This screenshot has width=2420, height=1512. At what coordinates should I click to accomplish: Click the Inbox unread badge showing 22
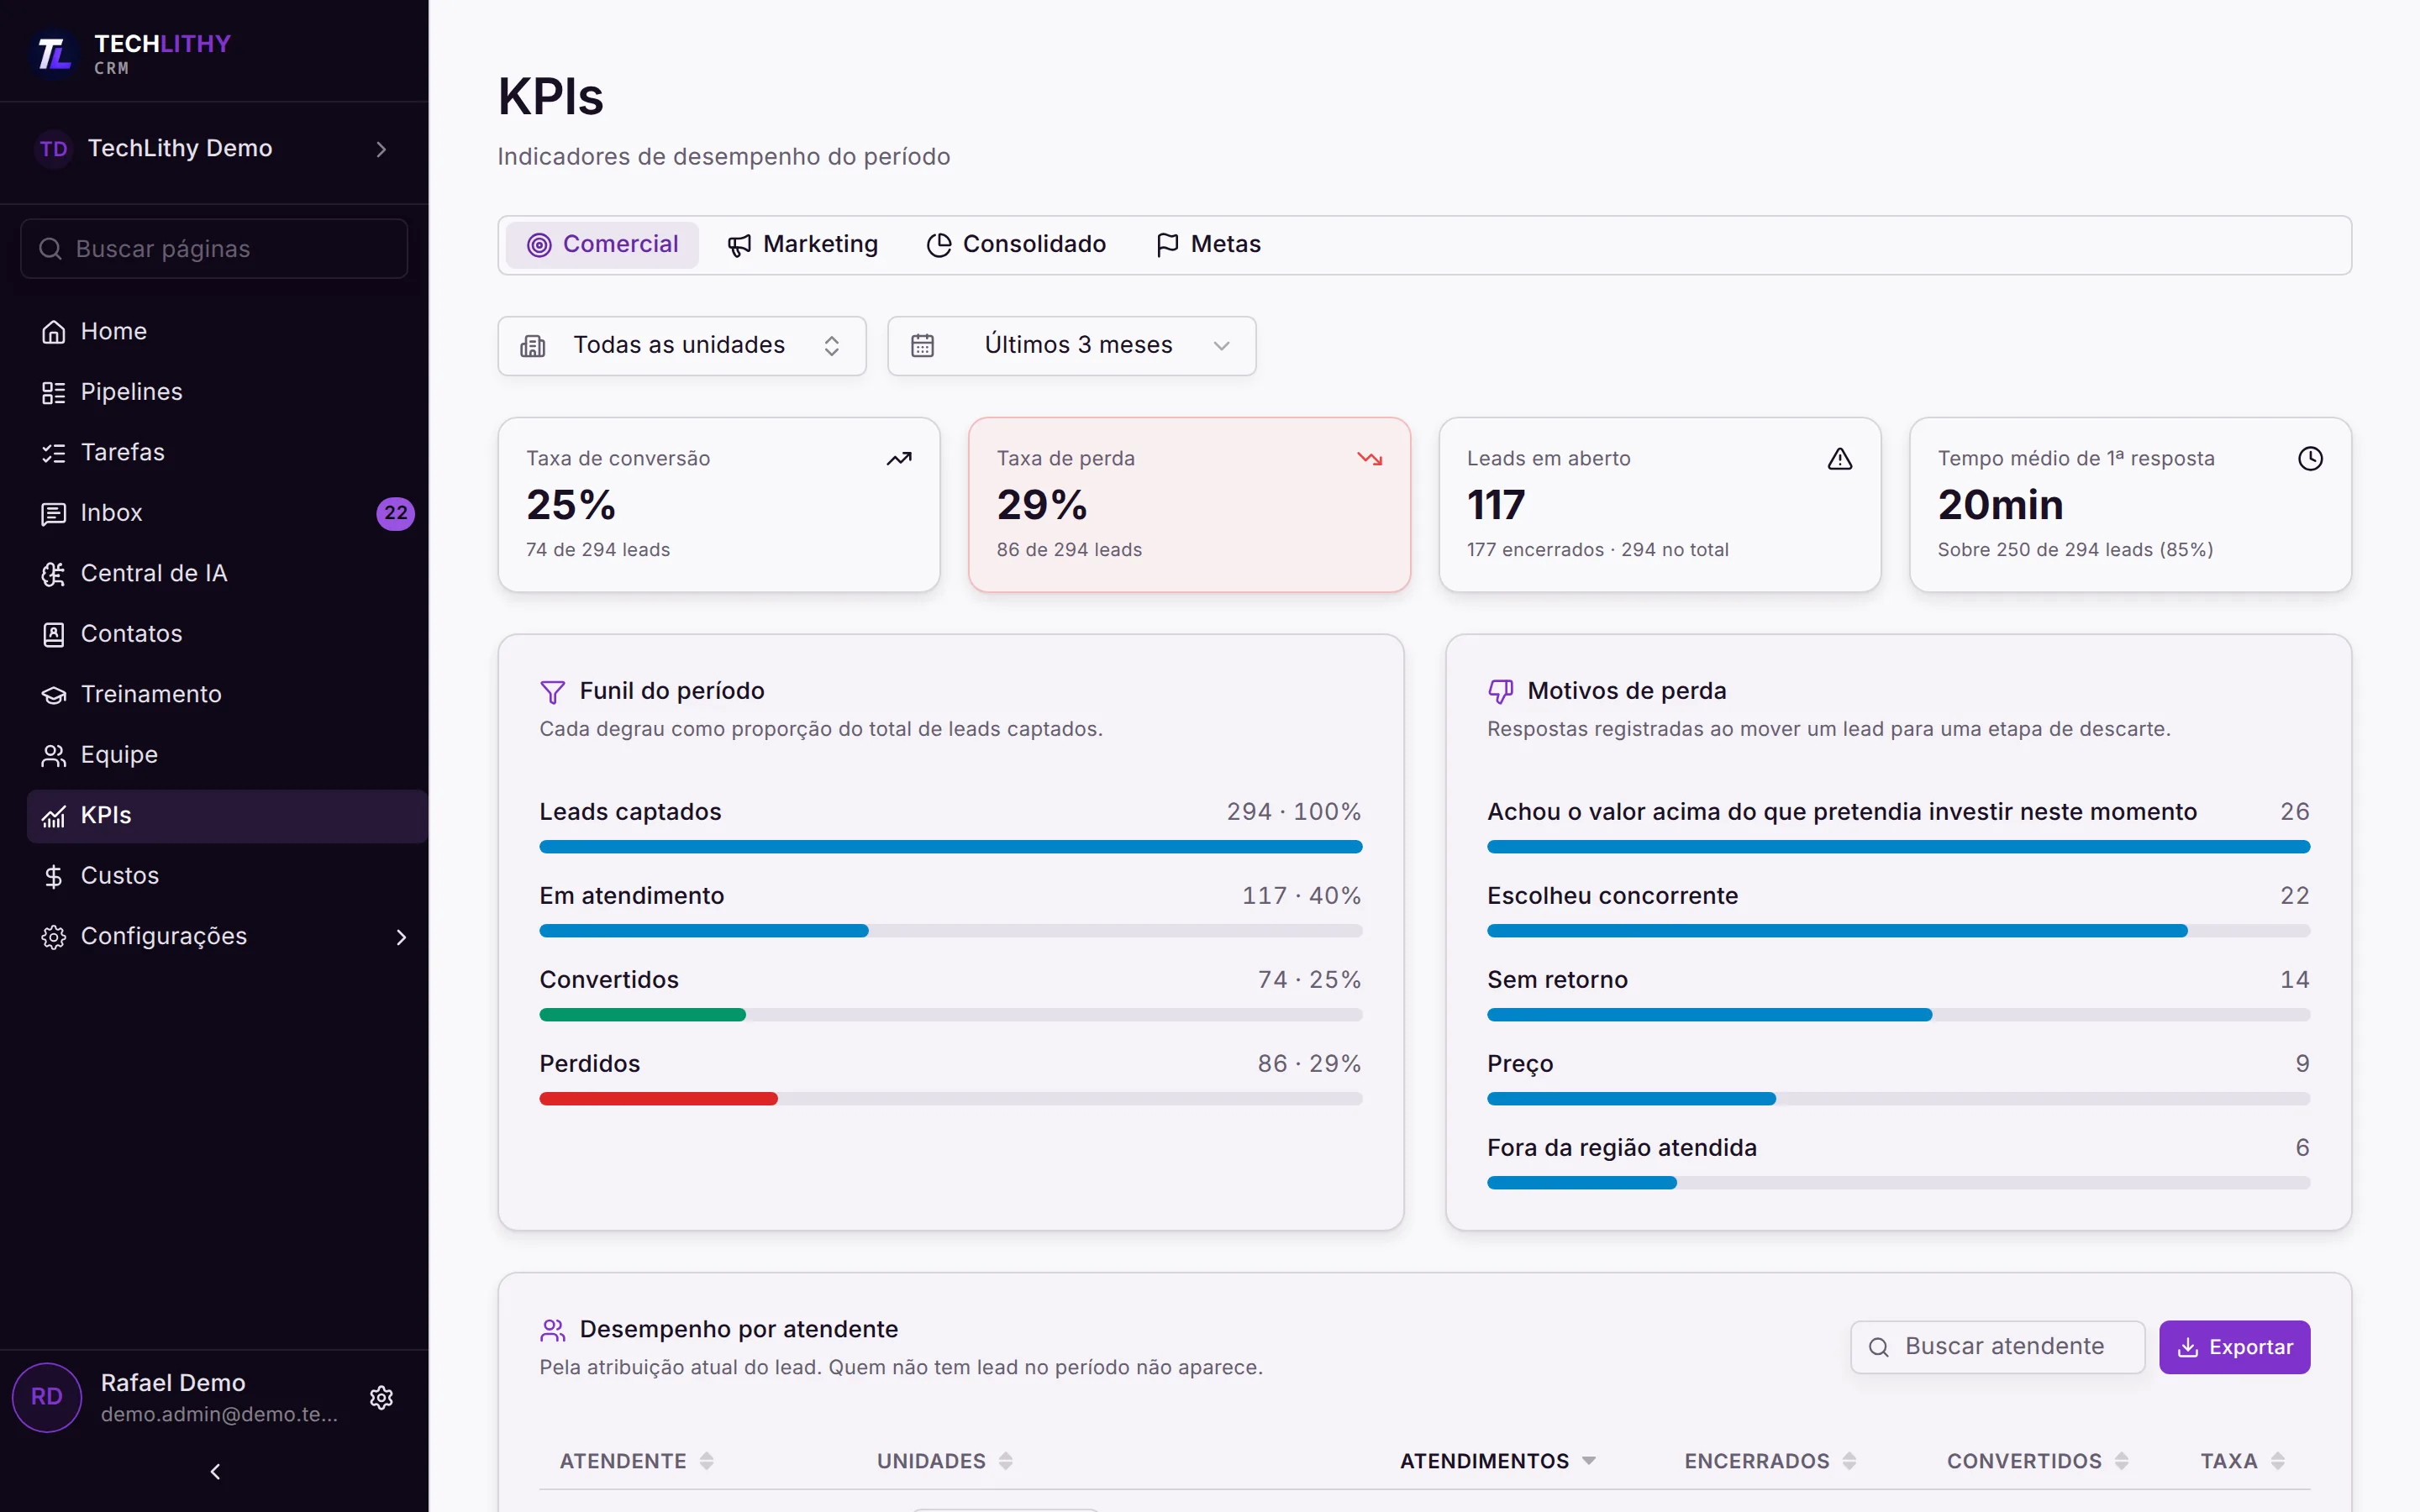[x=395, y=513]
